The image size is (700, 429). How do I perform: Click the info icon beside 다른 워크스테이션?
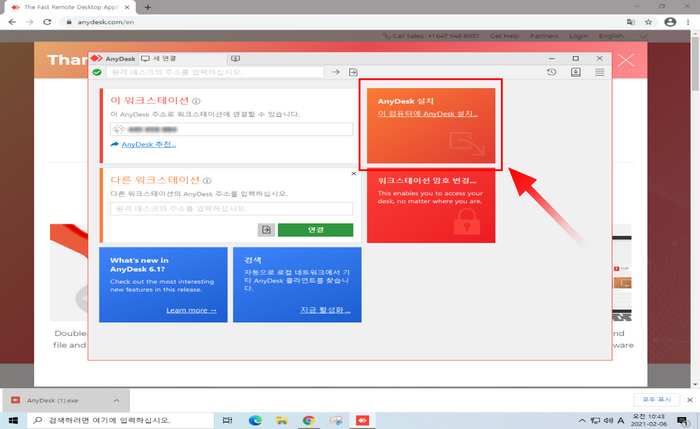207,181
